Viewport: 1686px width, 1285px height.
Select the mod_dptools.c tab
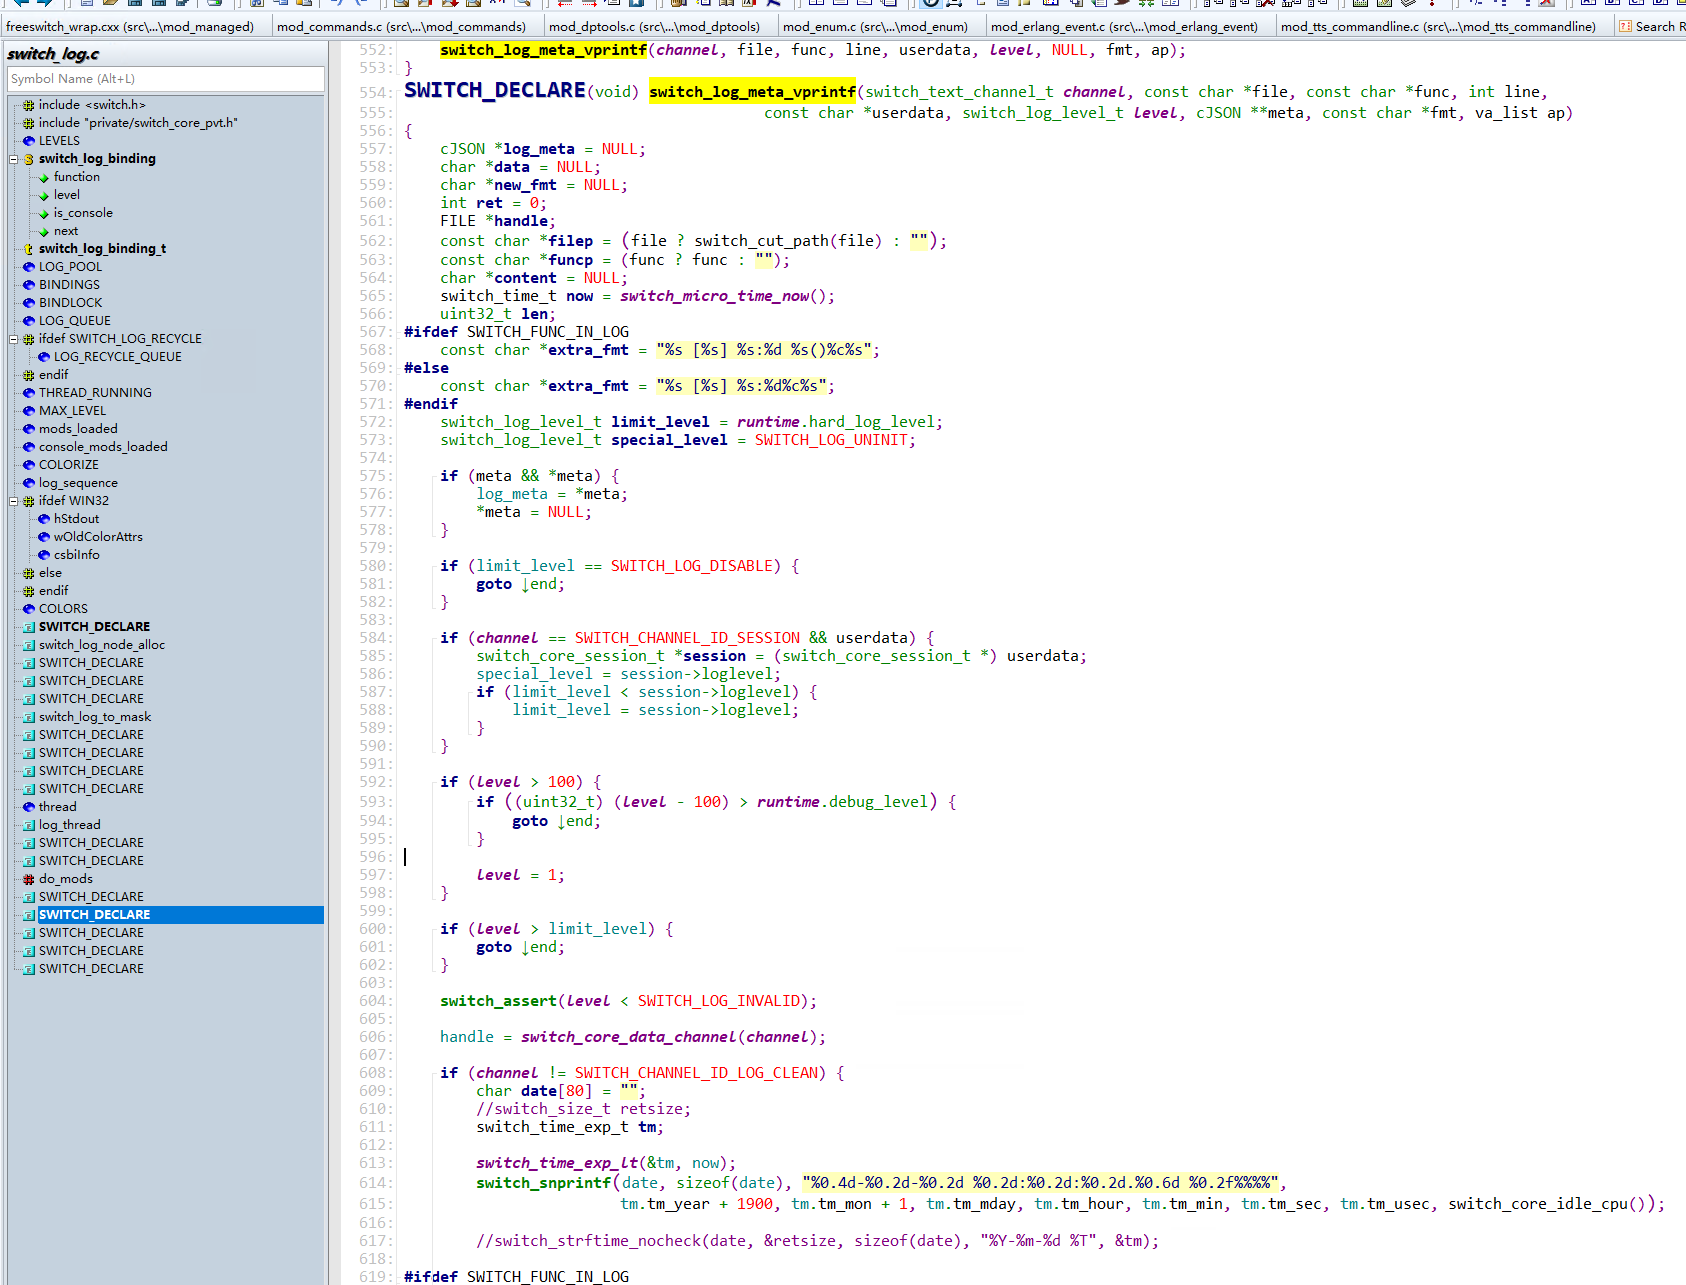[x=654, y=27]
